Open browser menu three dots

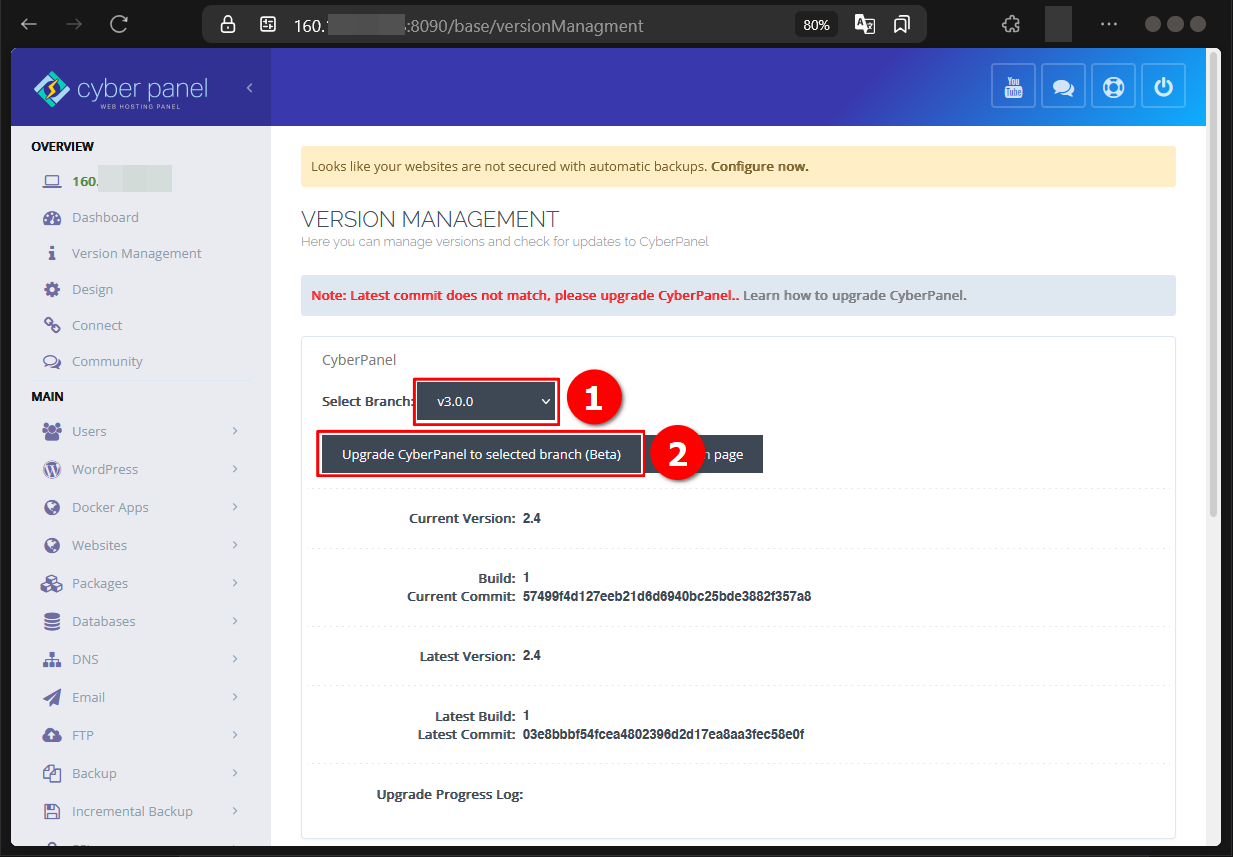coord(1109,25)
